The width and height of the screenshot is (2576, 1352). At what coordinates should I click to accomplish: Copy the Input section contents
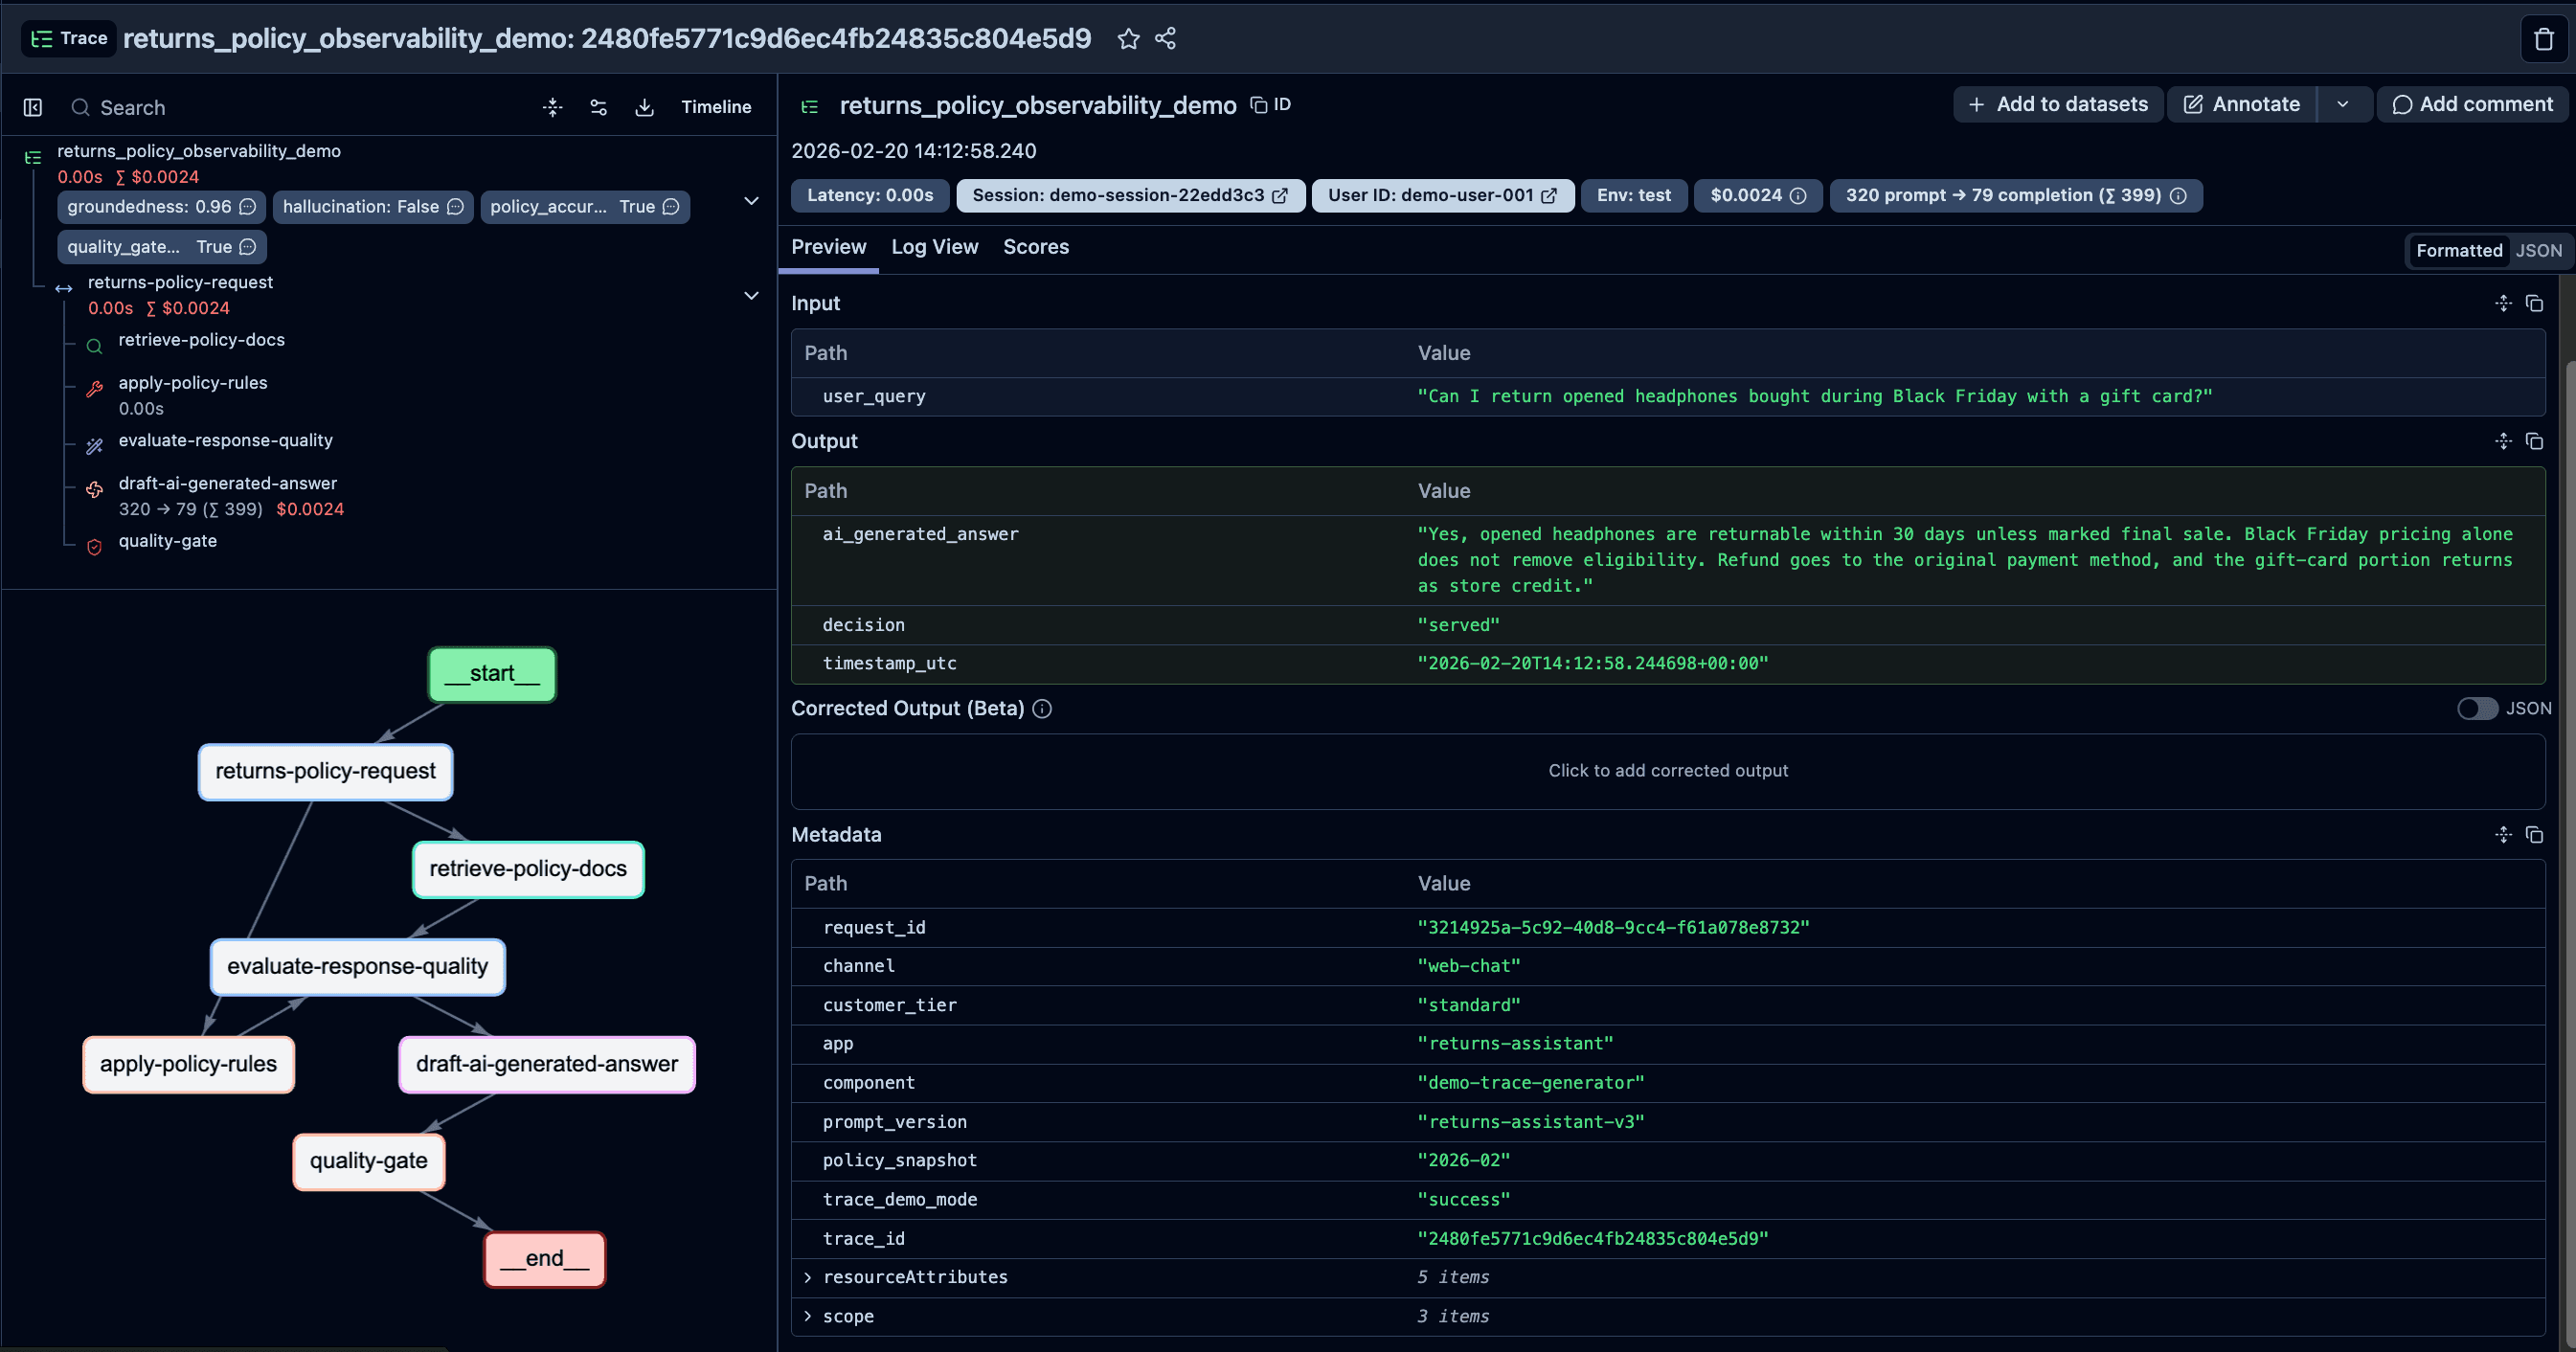pyautogui.click(x=2534, y=303)
